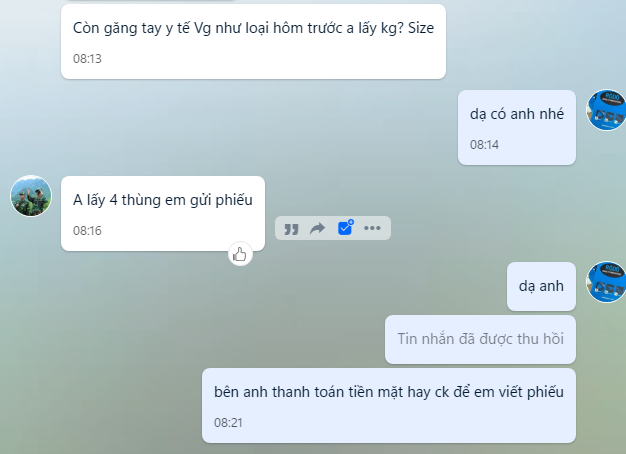This screenshot has width=626, height=454.
Task: Click the recalled 'Tin nhắn đã được thu hồi' bubble
Action: point(480,339)
